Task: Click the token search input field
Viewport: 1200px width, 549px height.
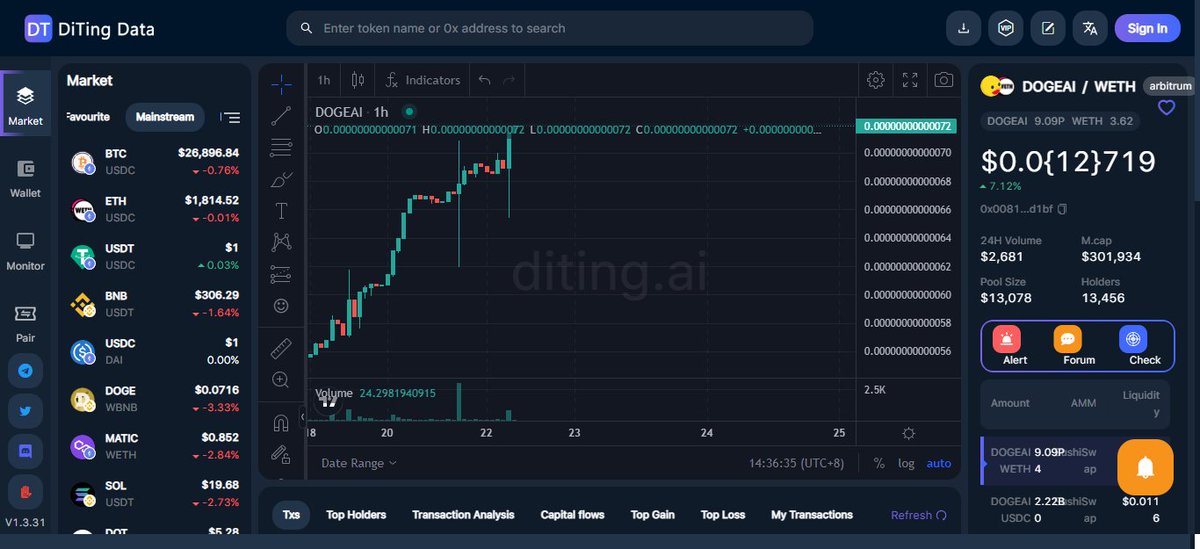Action: [550, 28]
